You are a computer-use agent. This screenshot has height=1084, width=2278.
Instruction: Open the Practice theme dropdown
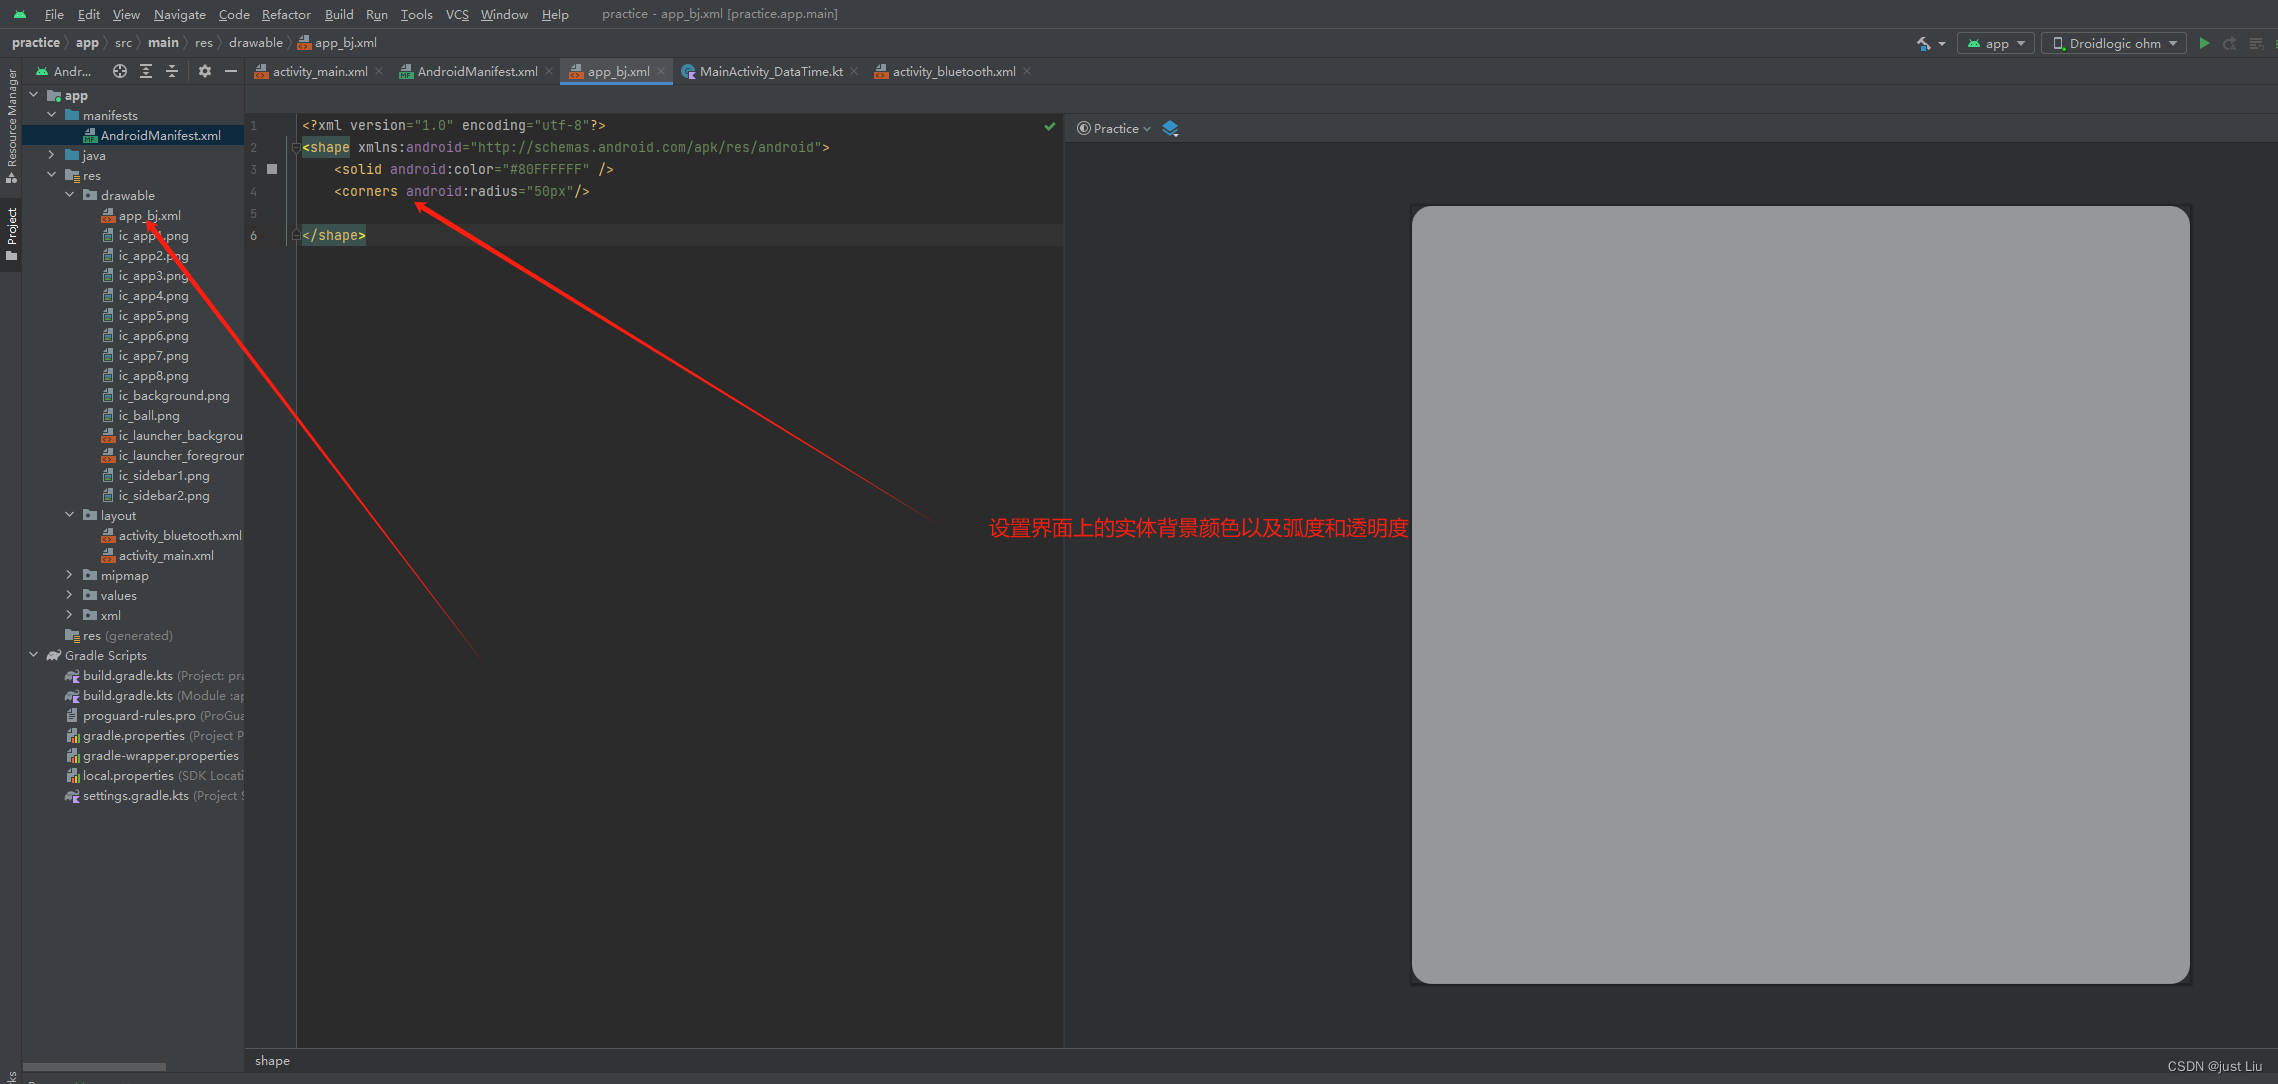[1114, 128]
